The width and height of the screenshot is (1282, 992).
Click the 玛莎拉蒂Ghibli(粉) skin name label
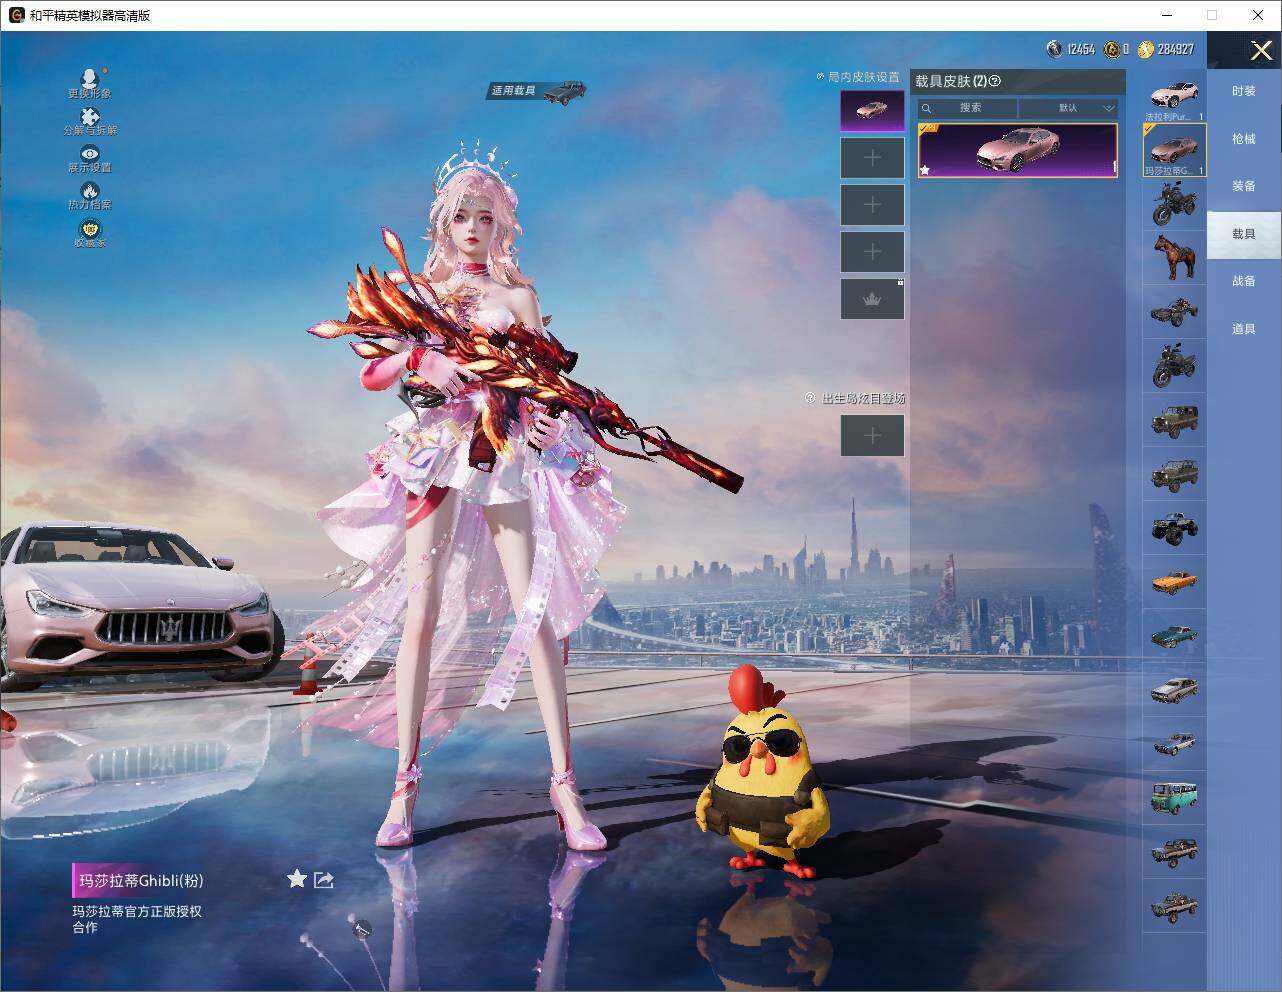[x=141, y=881]
